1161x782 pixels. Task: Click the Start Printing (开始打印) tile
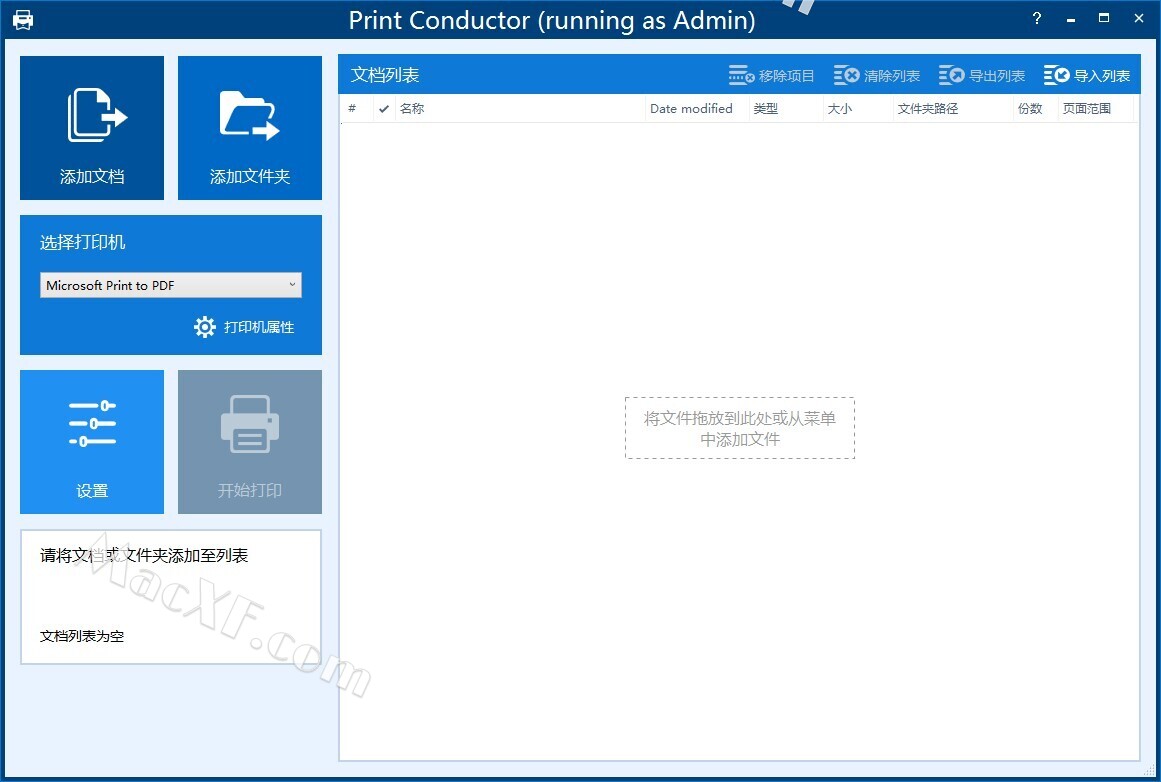(x=250, y=441)
